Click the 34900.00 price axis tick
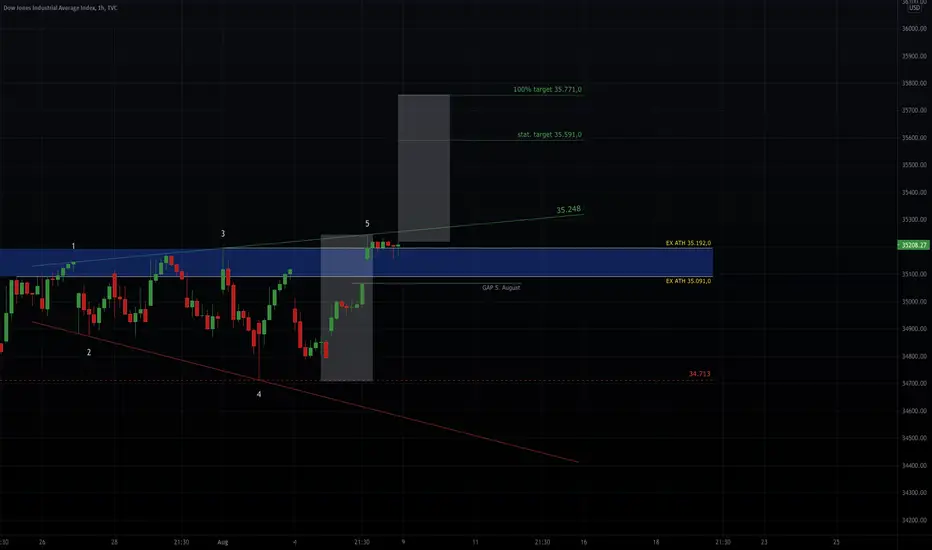This screenshot has height=550, width=932. [x=914, y=329]
